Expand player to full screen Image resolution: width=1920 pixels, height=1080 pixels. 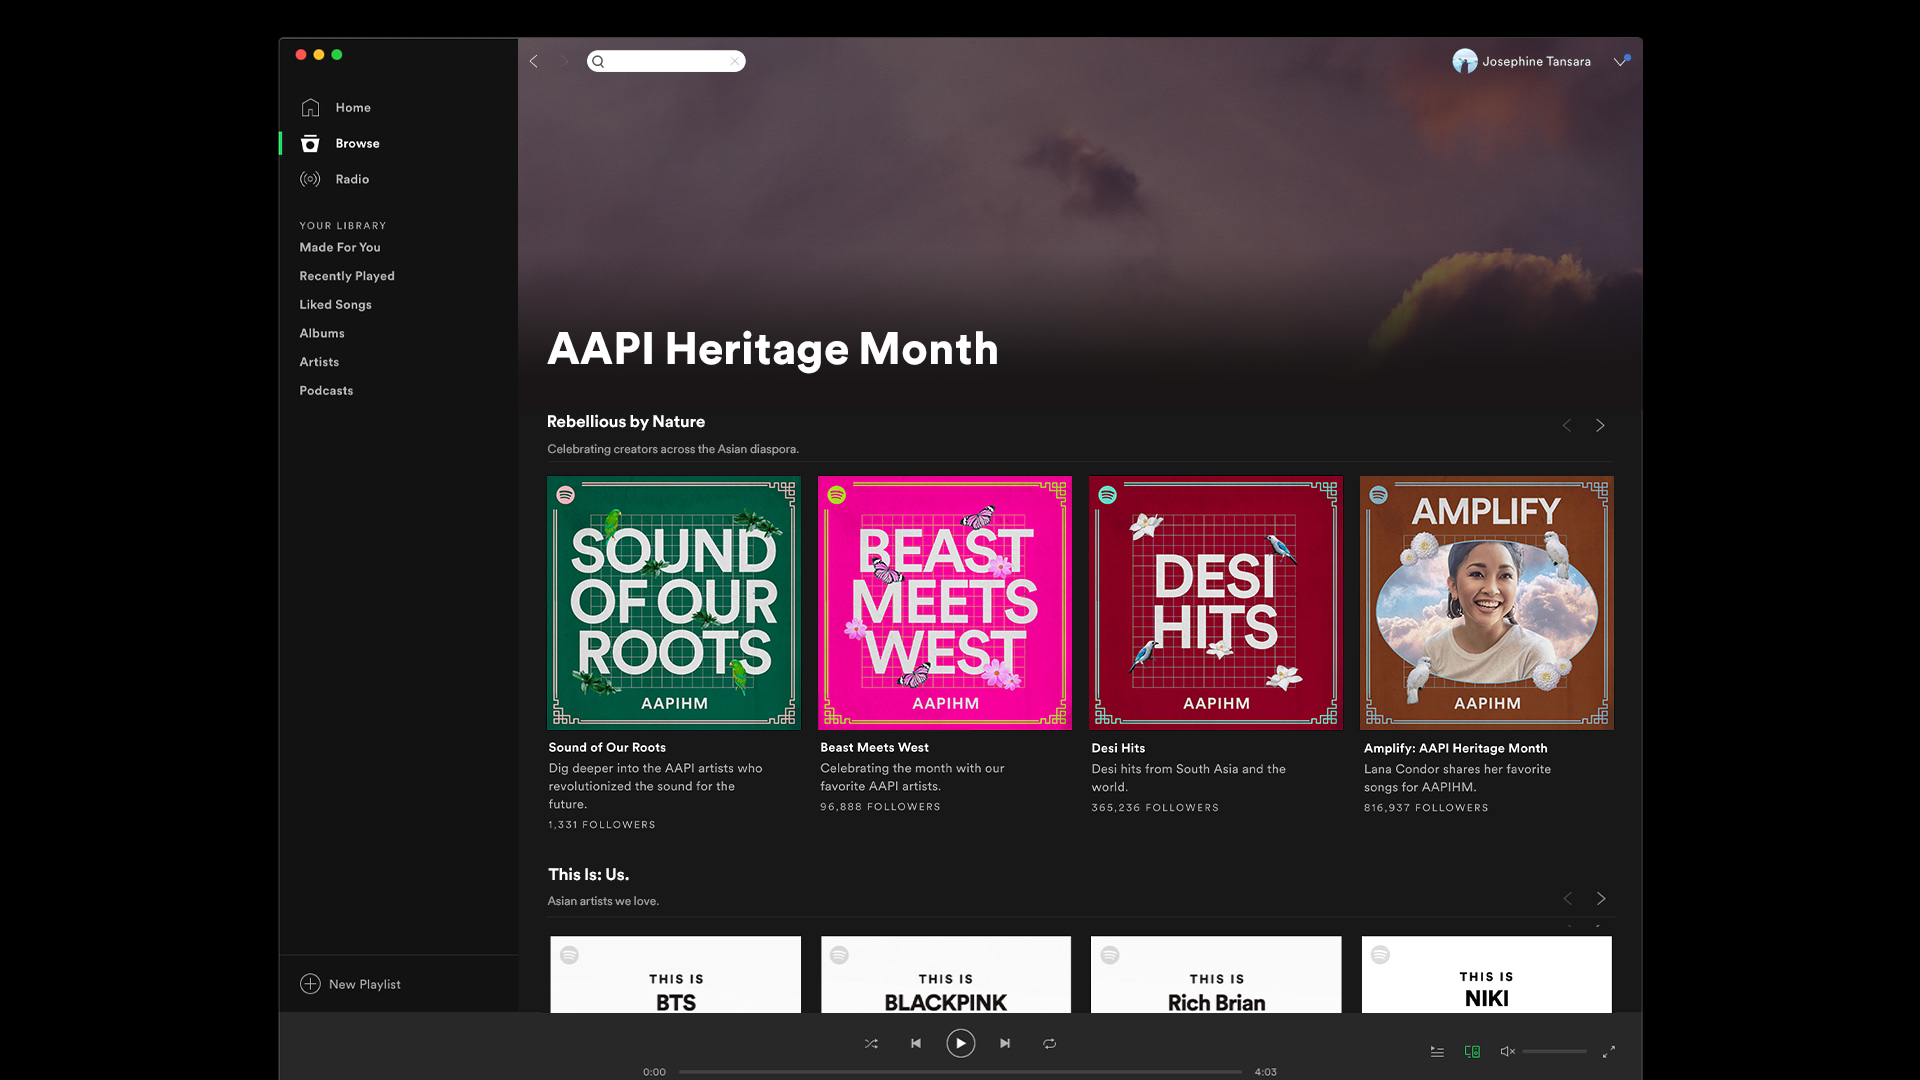(x=1608, y=1051)
